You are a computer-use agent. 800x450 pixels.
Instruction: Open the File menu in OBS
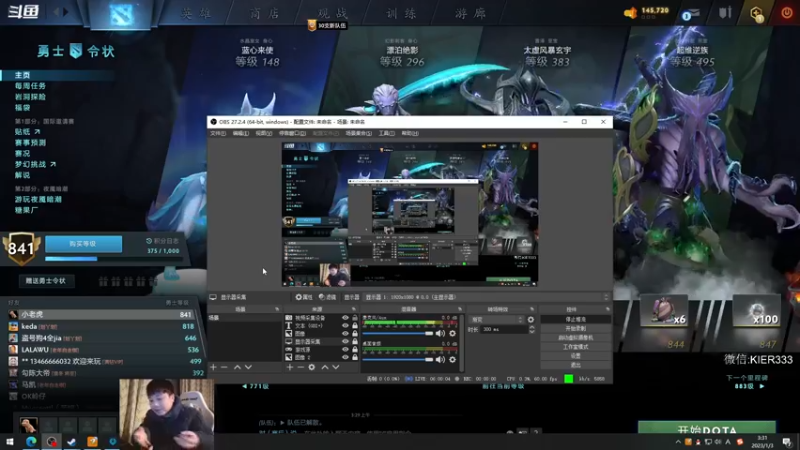coord(218,133)
